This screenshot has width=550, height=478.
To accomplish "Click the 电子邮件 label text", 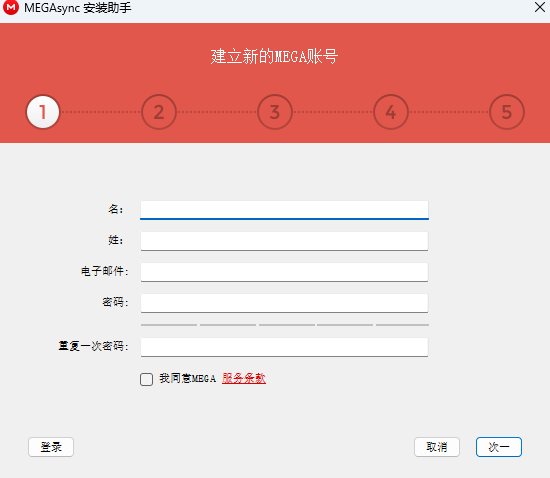I will coord(105,271).
